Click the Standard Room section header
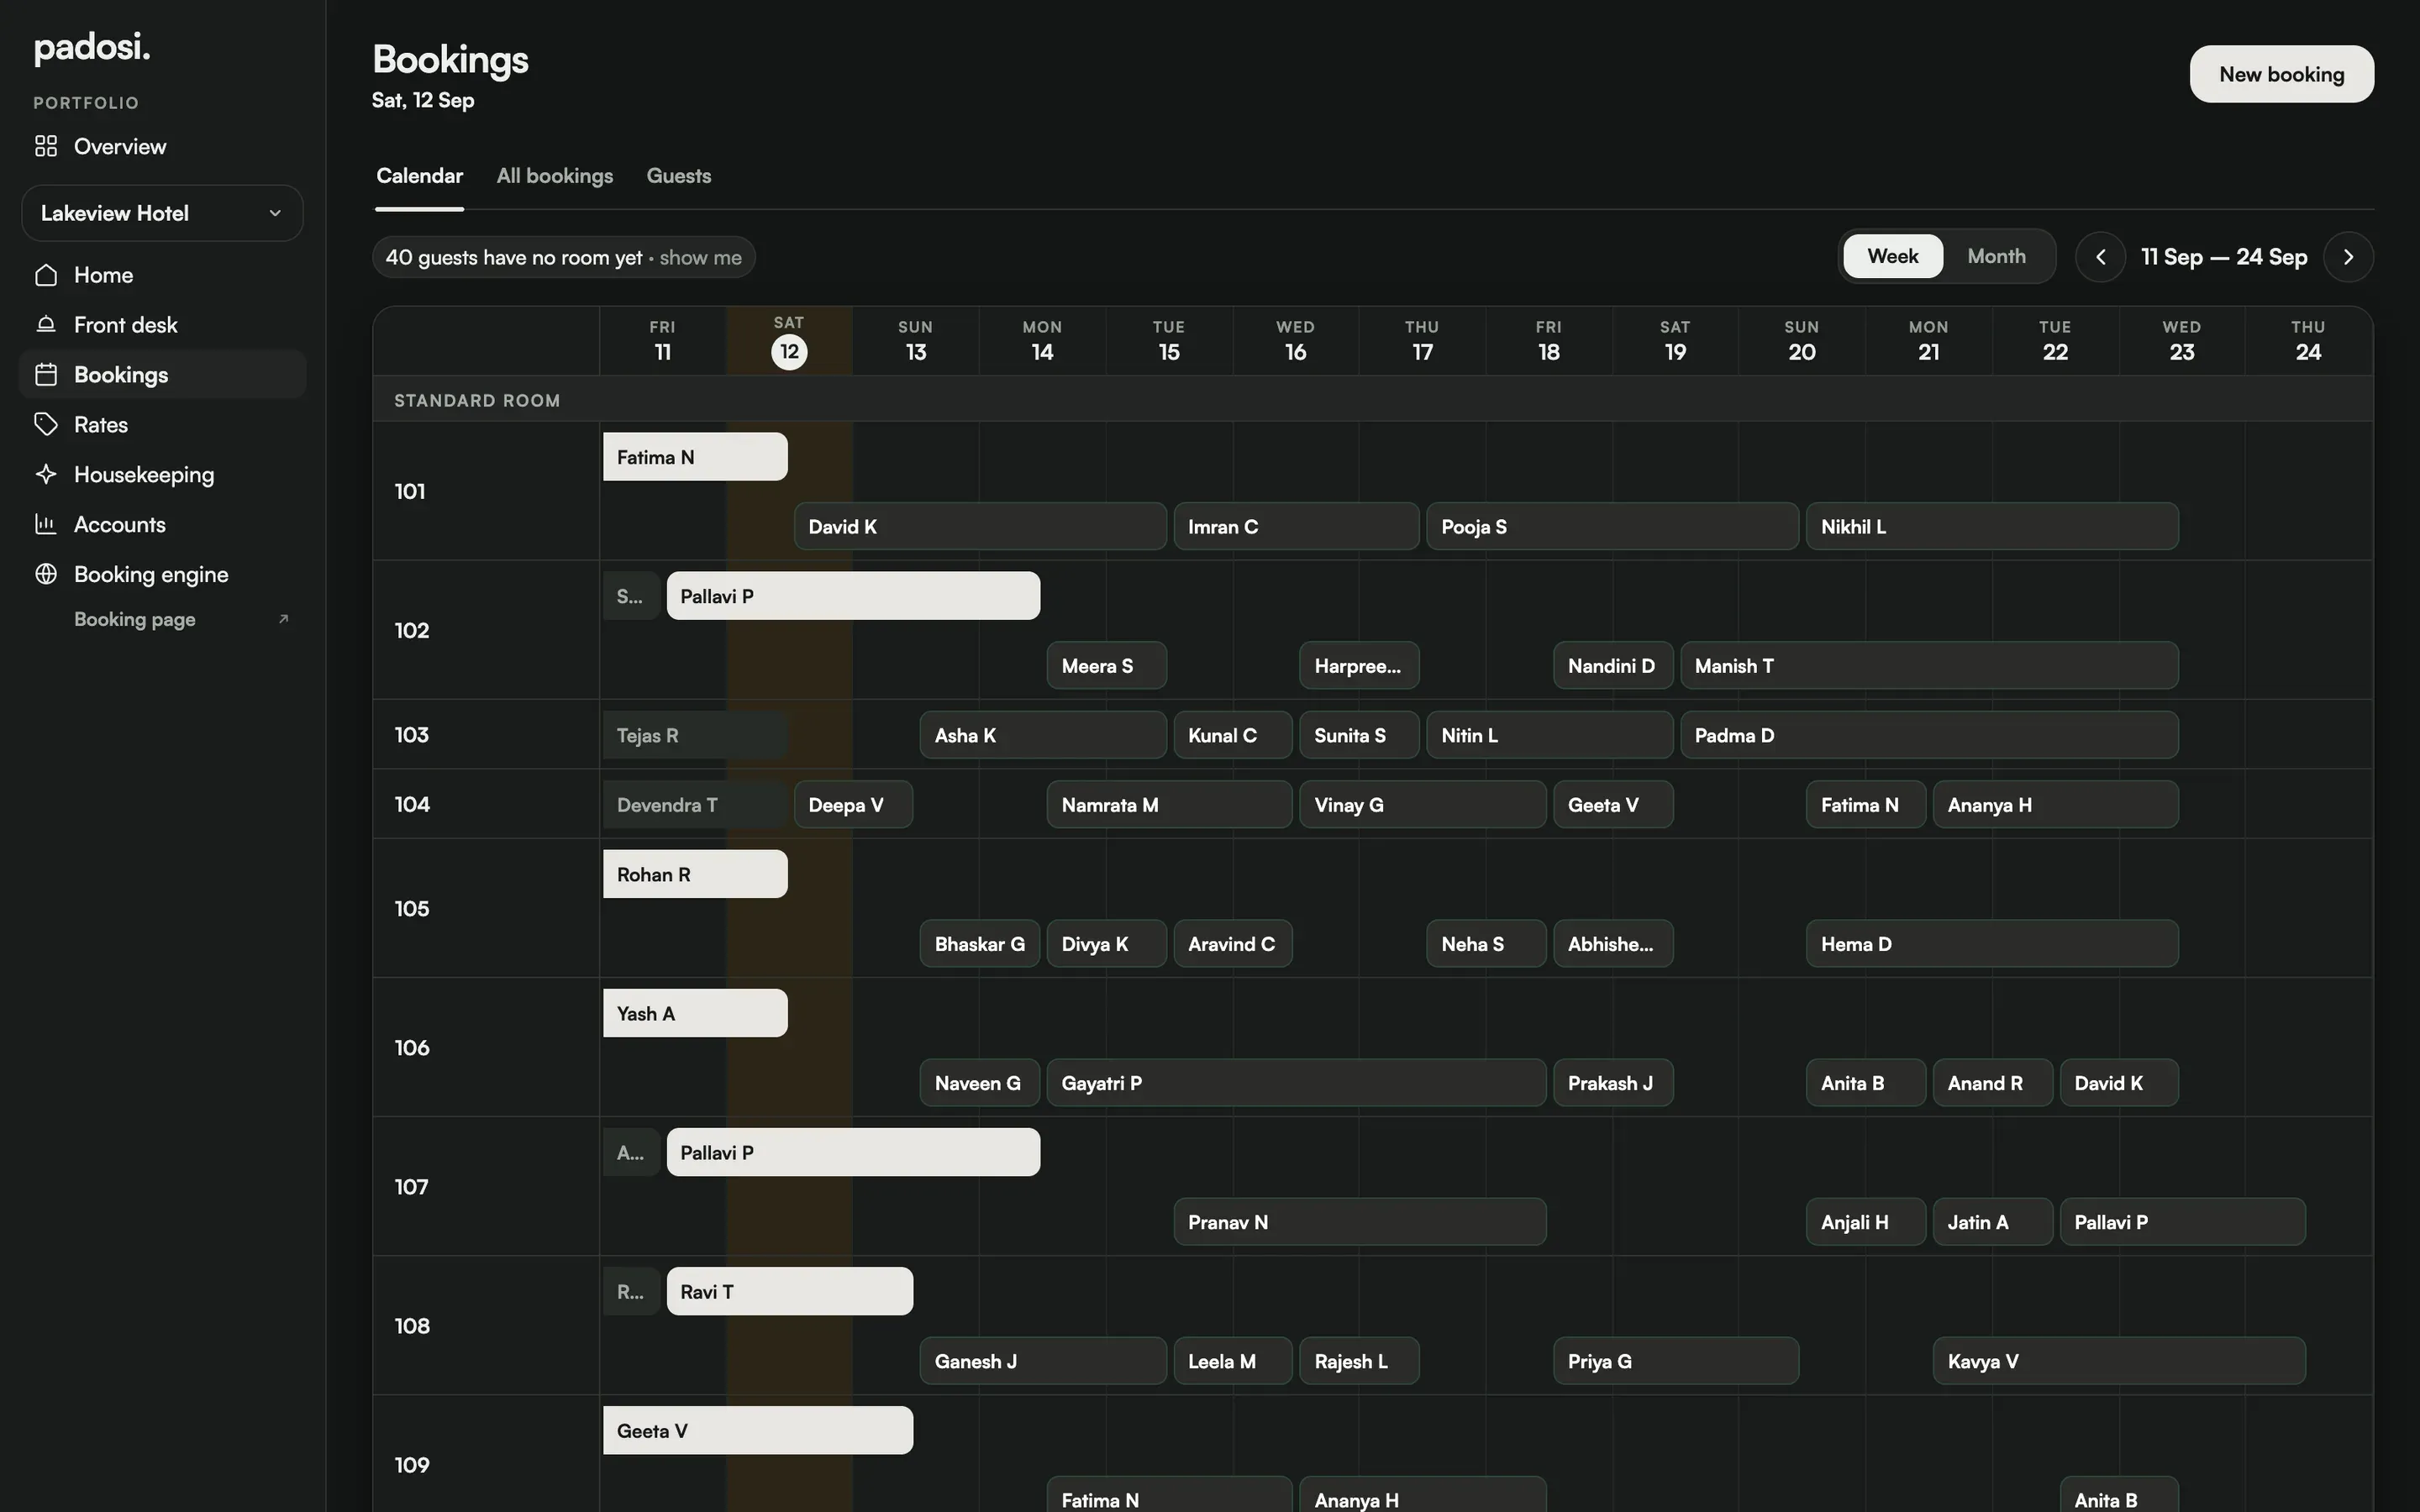 1373,400
